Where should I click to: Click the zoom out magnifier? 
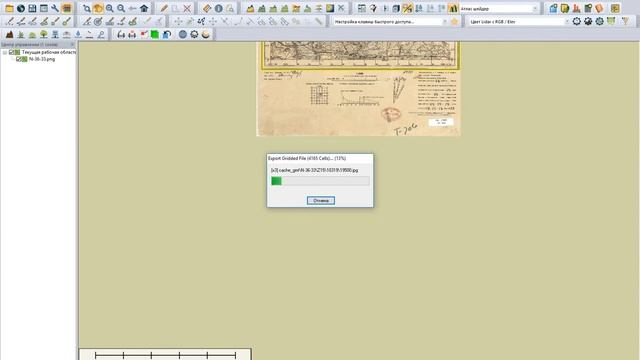pyautogui.click(x=121, y=8)
